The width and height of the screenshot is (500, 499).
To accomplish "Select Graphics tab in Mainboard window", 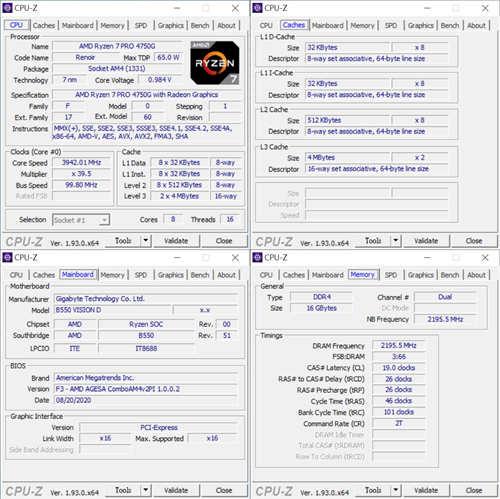I will [171, 275].
